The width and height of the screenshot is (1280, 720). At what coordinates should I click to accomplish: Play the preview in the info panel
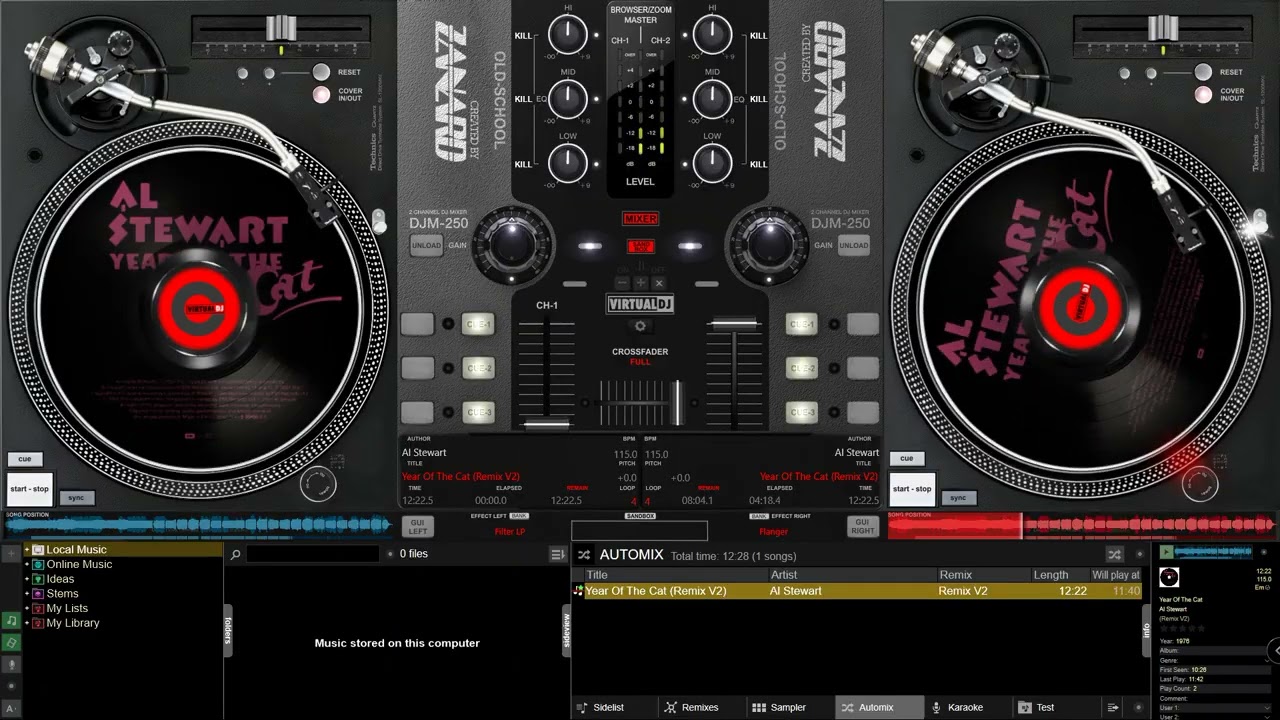1166,552
